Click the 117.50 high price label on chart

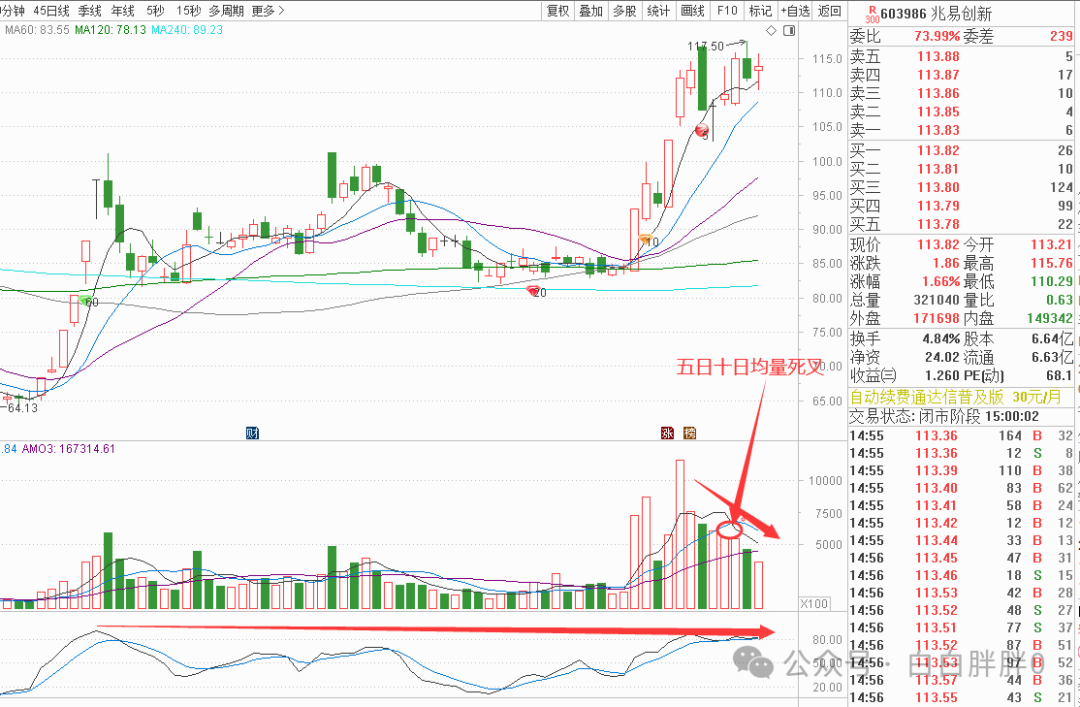coord(705,46)
